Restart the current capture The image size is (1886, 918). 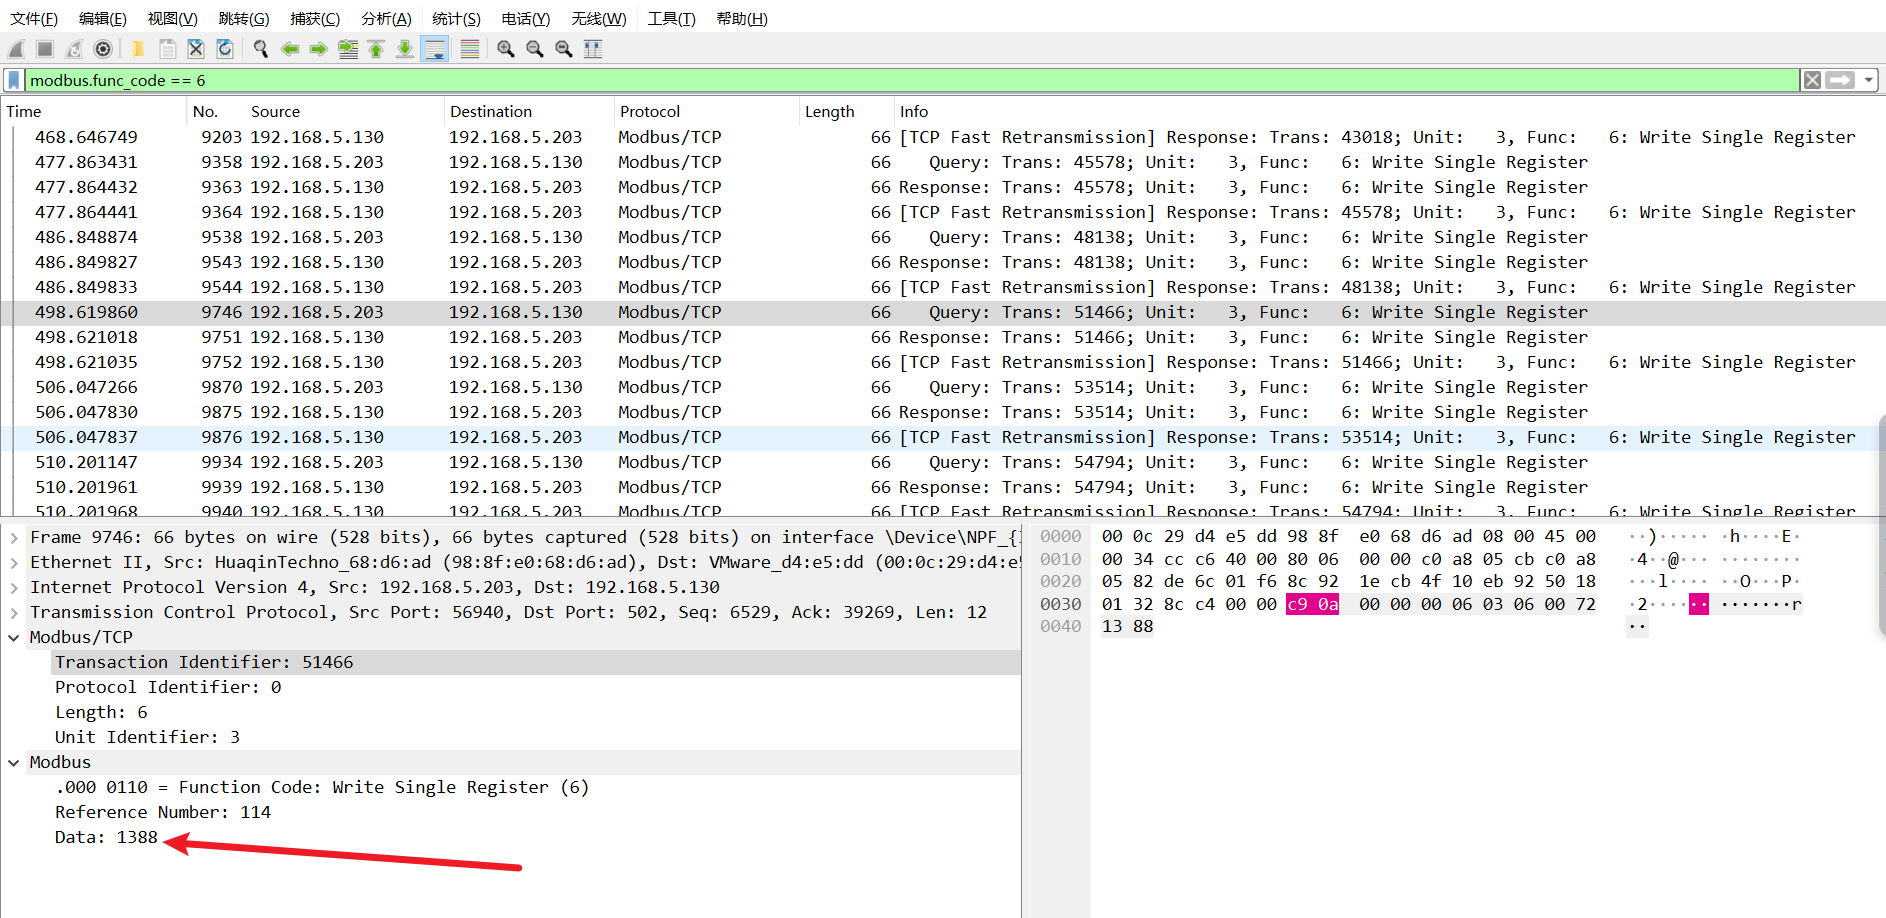pos(74,49)
